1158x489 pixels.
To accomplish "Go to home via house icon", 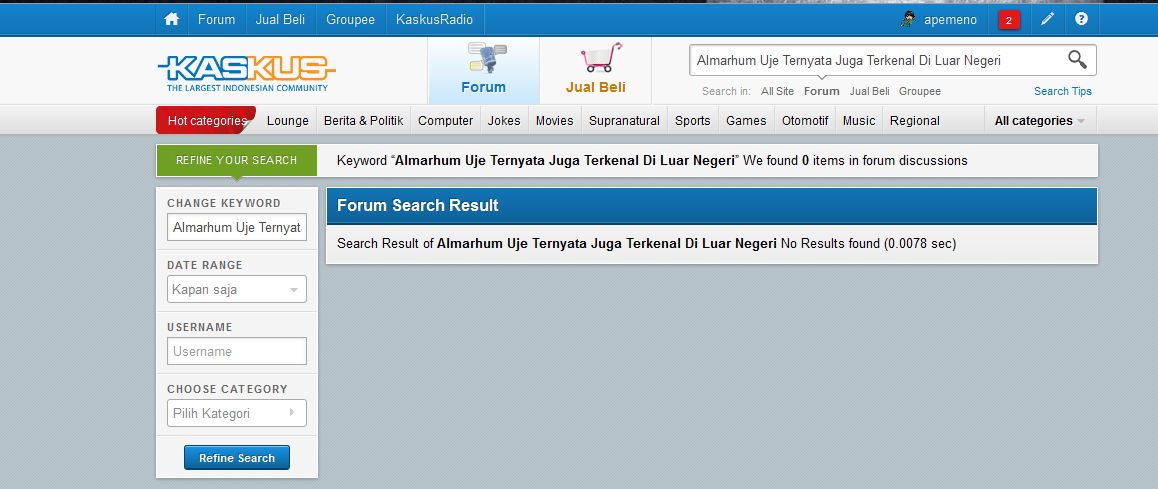I will click(172, 19).
